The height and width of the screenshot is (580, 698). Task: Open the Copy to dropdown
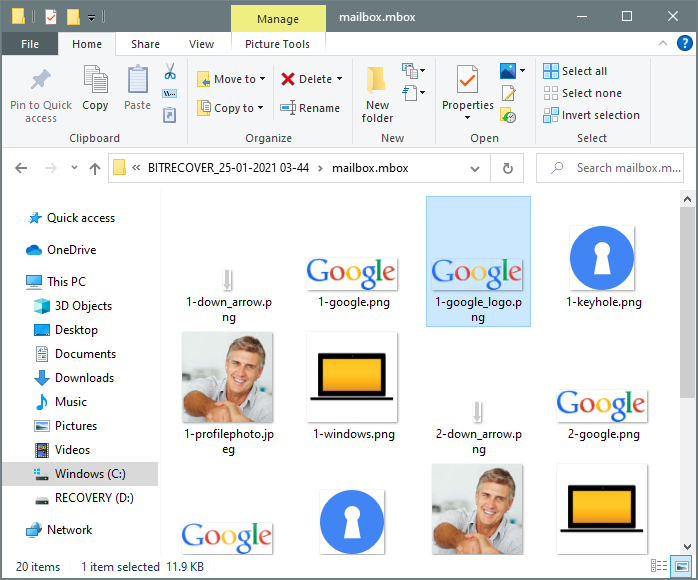coord(230,108)
